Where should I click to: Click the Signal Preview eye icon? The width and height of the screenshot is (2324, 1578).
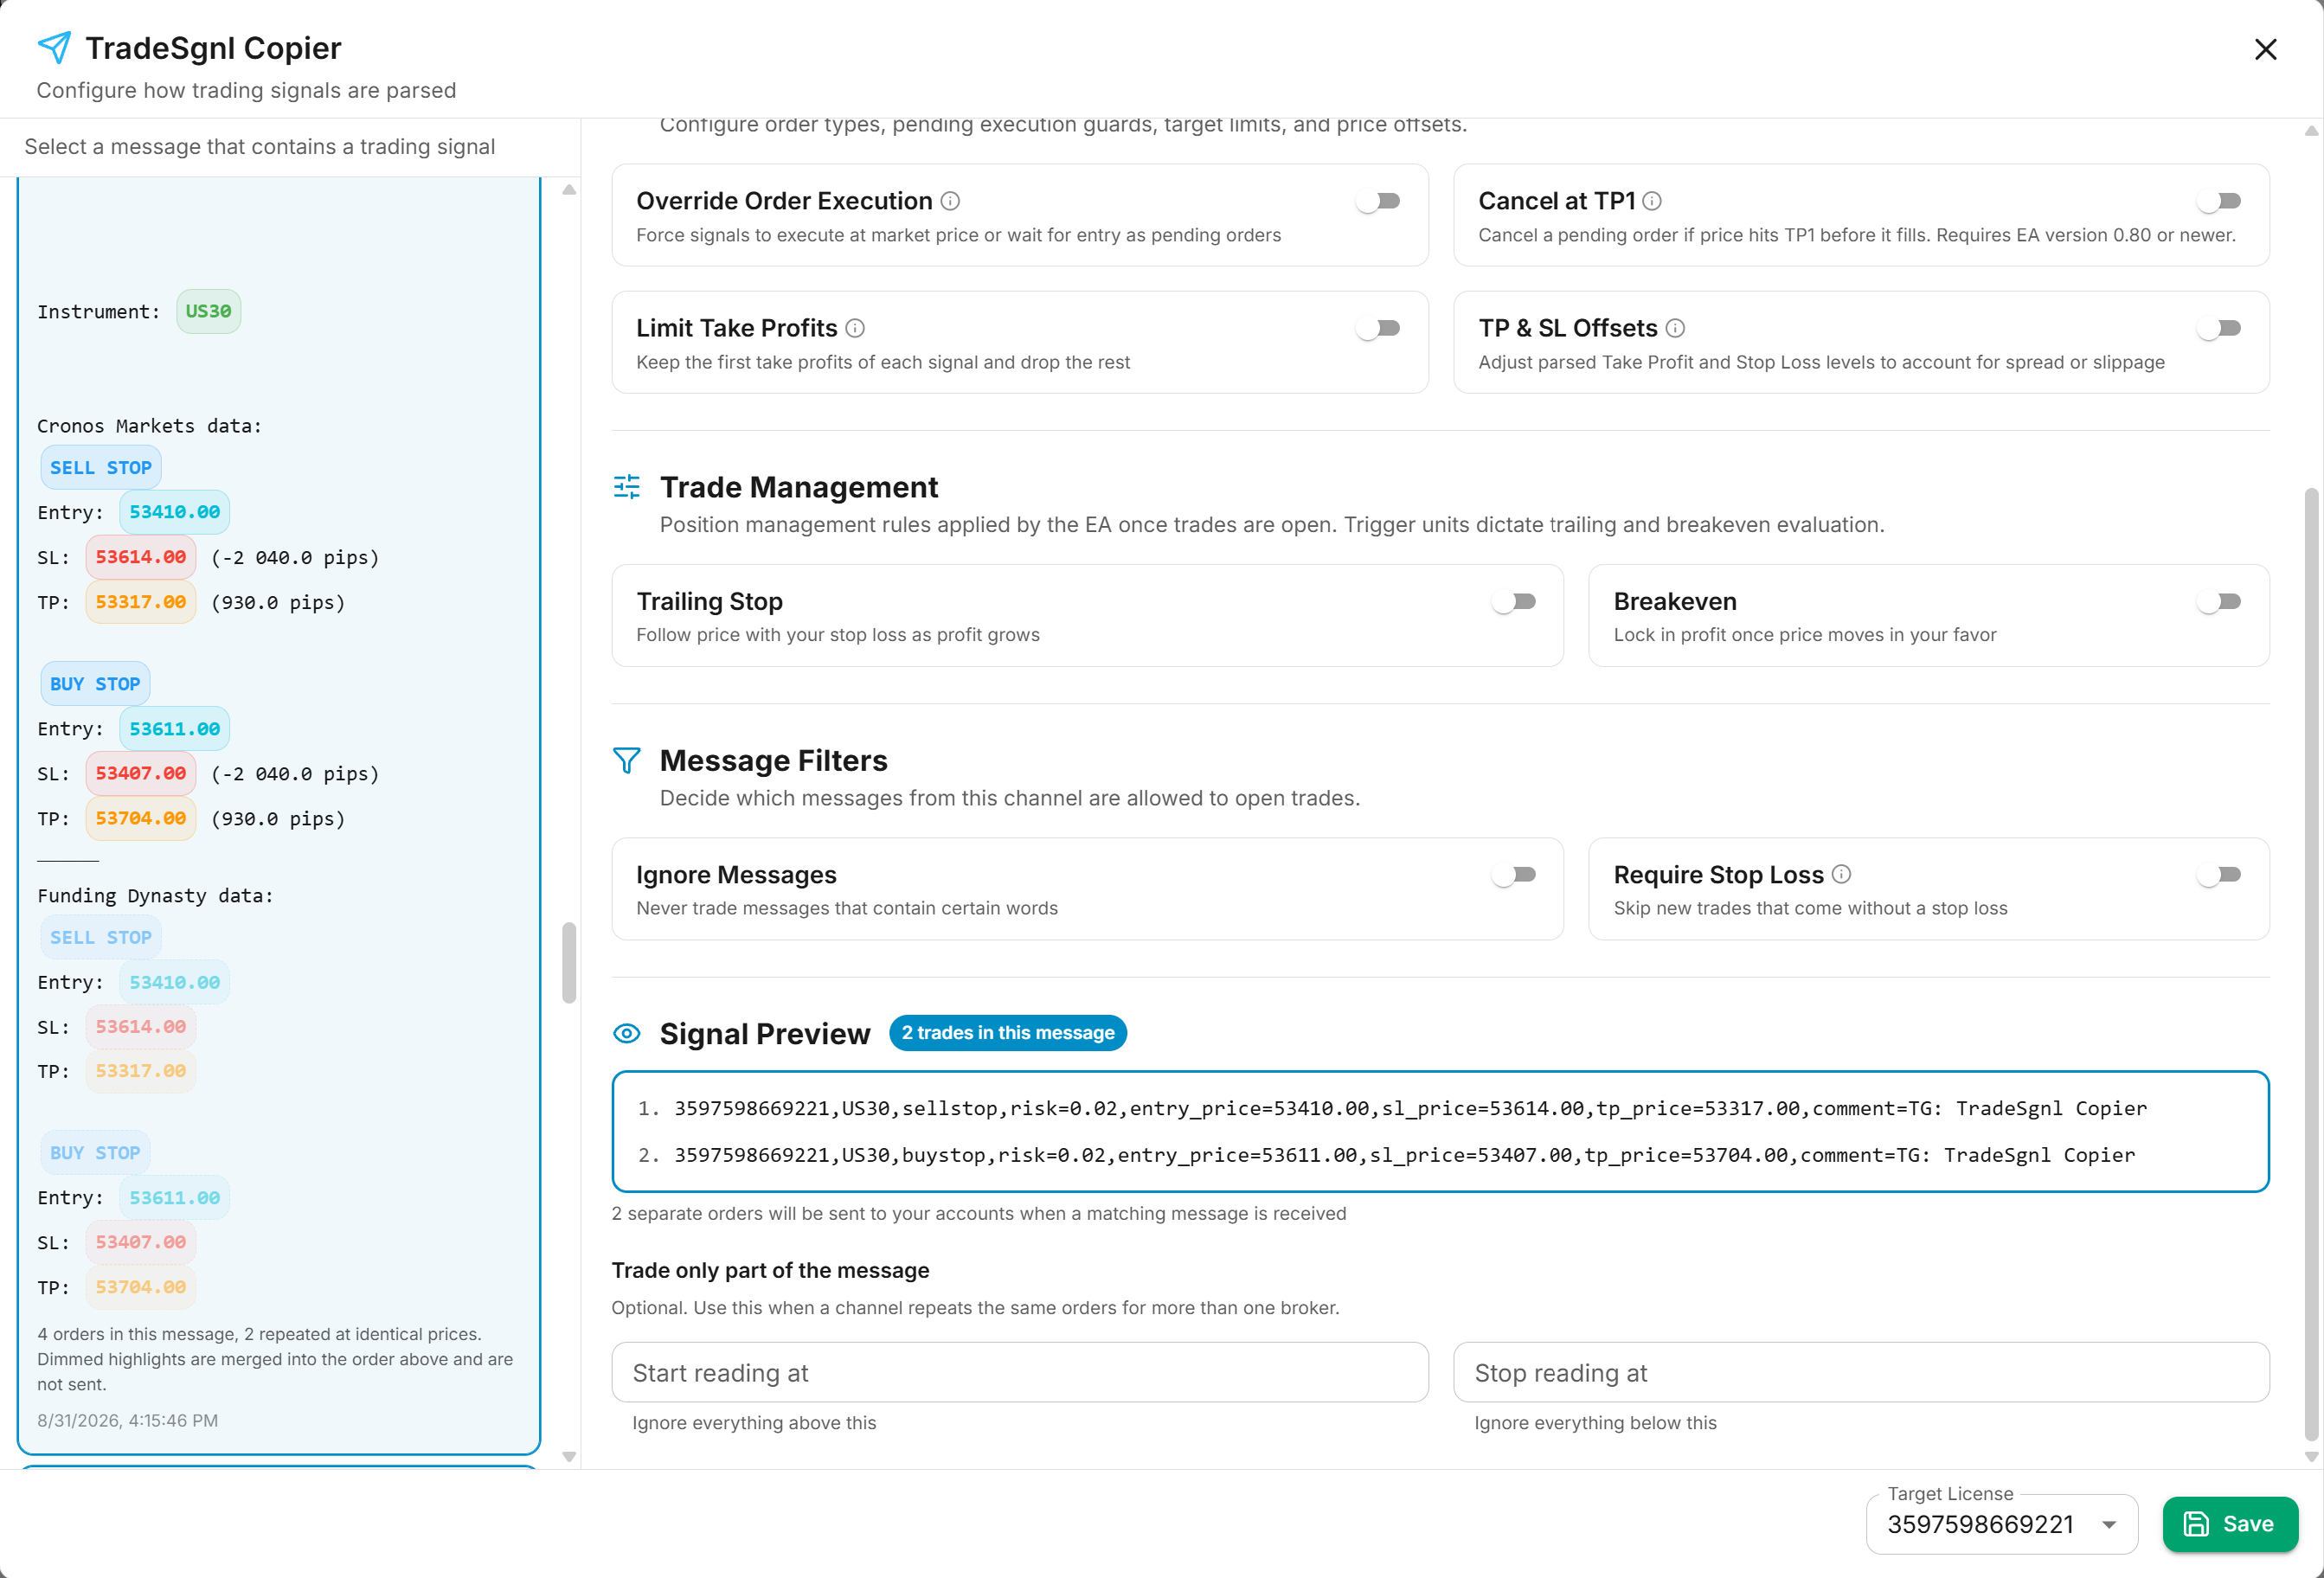pos(627,1033)
